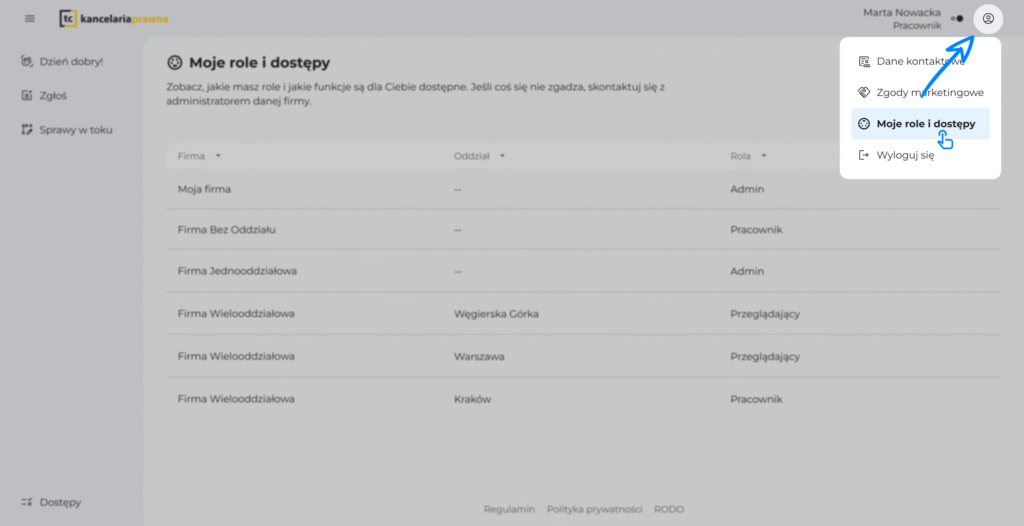Click the Wyloguj się logout icon
Image resolution: width=1024 pixels, height=526 pixels.
864,155
